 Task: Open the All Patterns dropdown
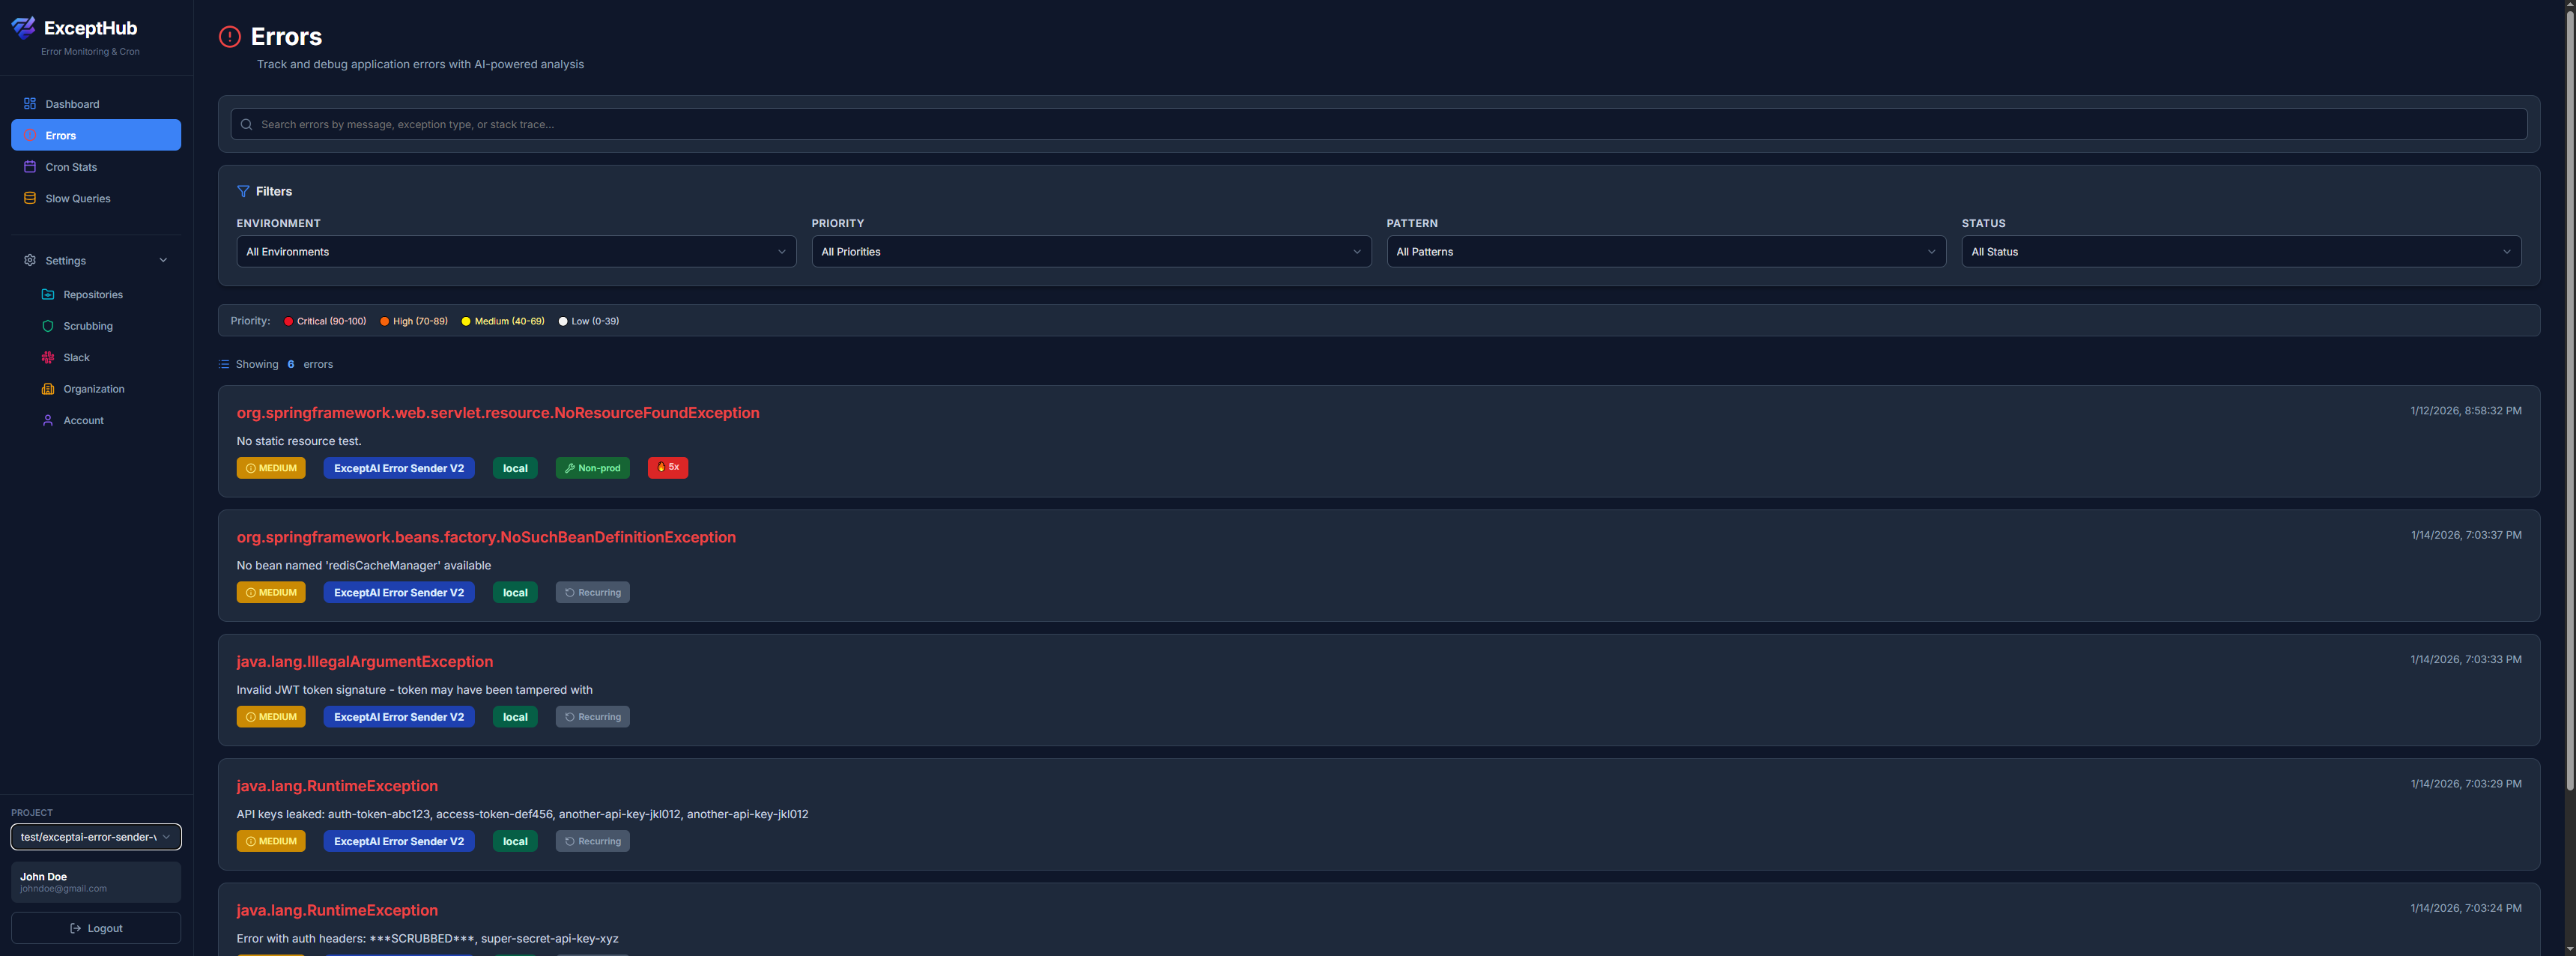(1665, 251)
